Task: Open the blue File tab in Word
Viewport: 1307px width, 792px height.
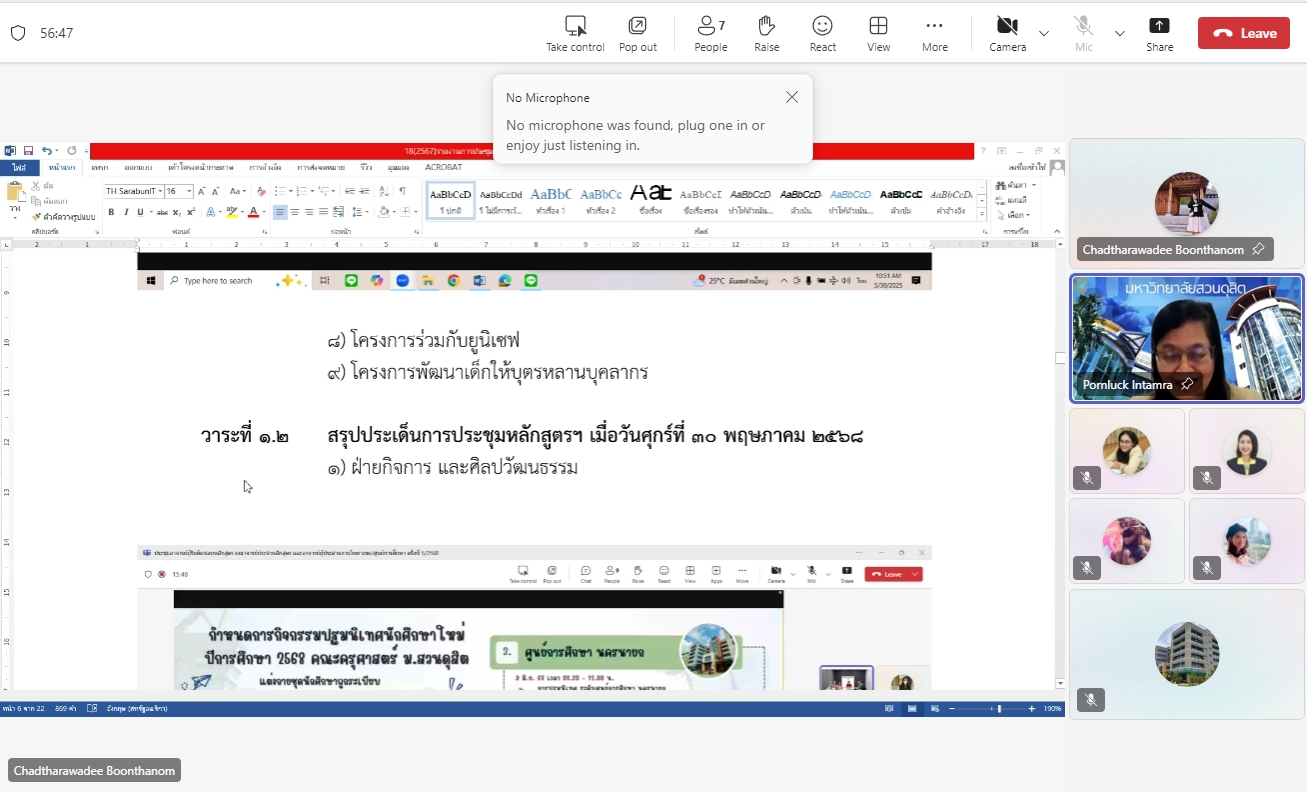Action: point(19,167)
